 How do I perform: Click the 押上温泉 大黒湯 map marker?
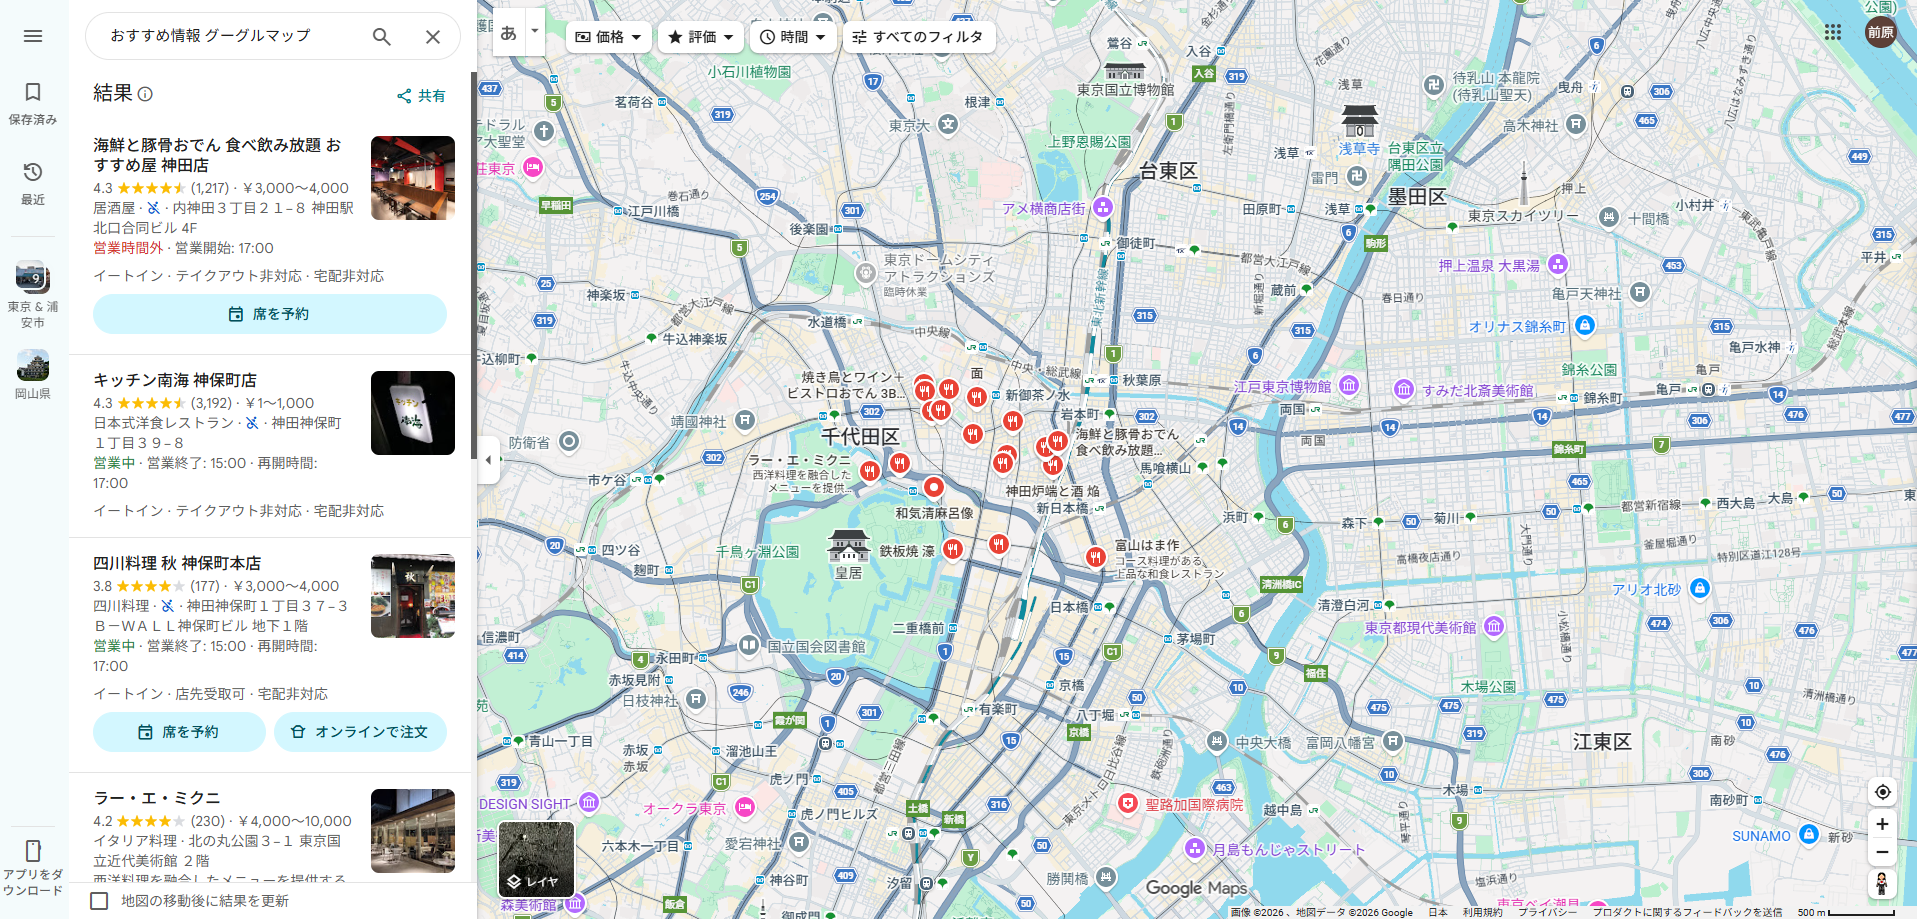(x=1558, y=264)
